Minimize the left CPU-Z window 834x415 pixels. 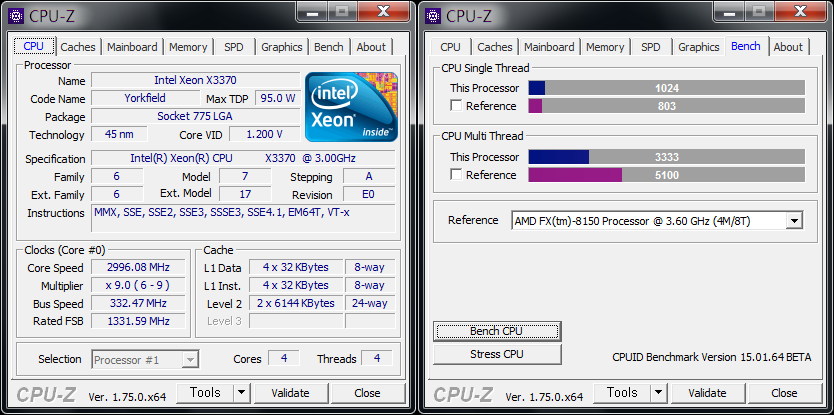[x=312, y=11]
